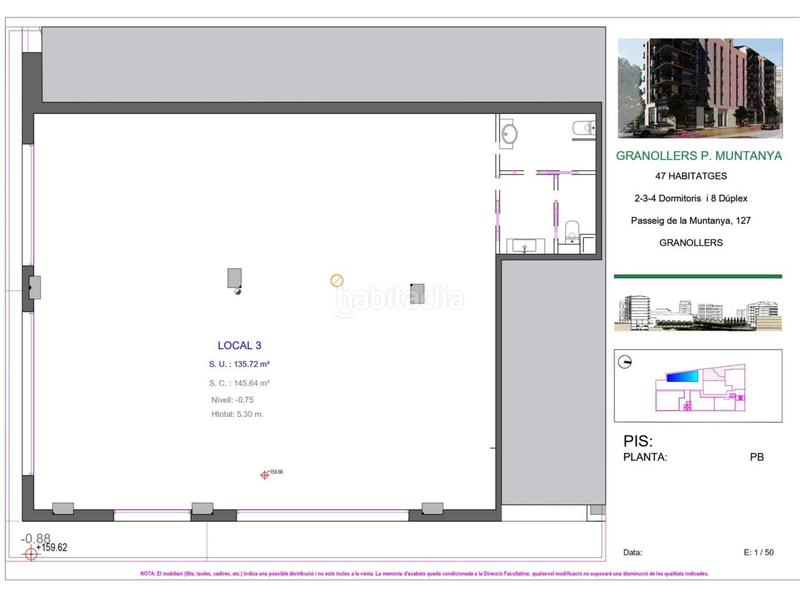The width and height of the screenshot is (800, 600).
Task: Expand the PIS section header
Action: pos(633,438)
